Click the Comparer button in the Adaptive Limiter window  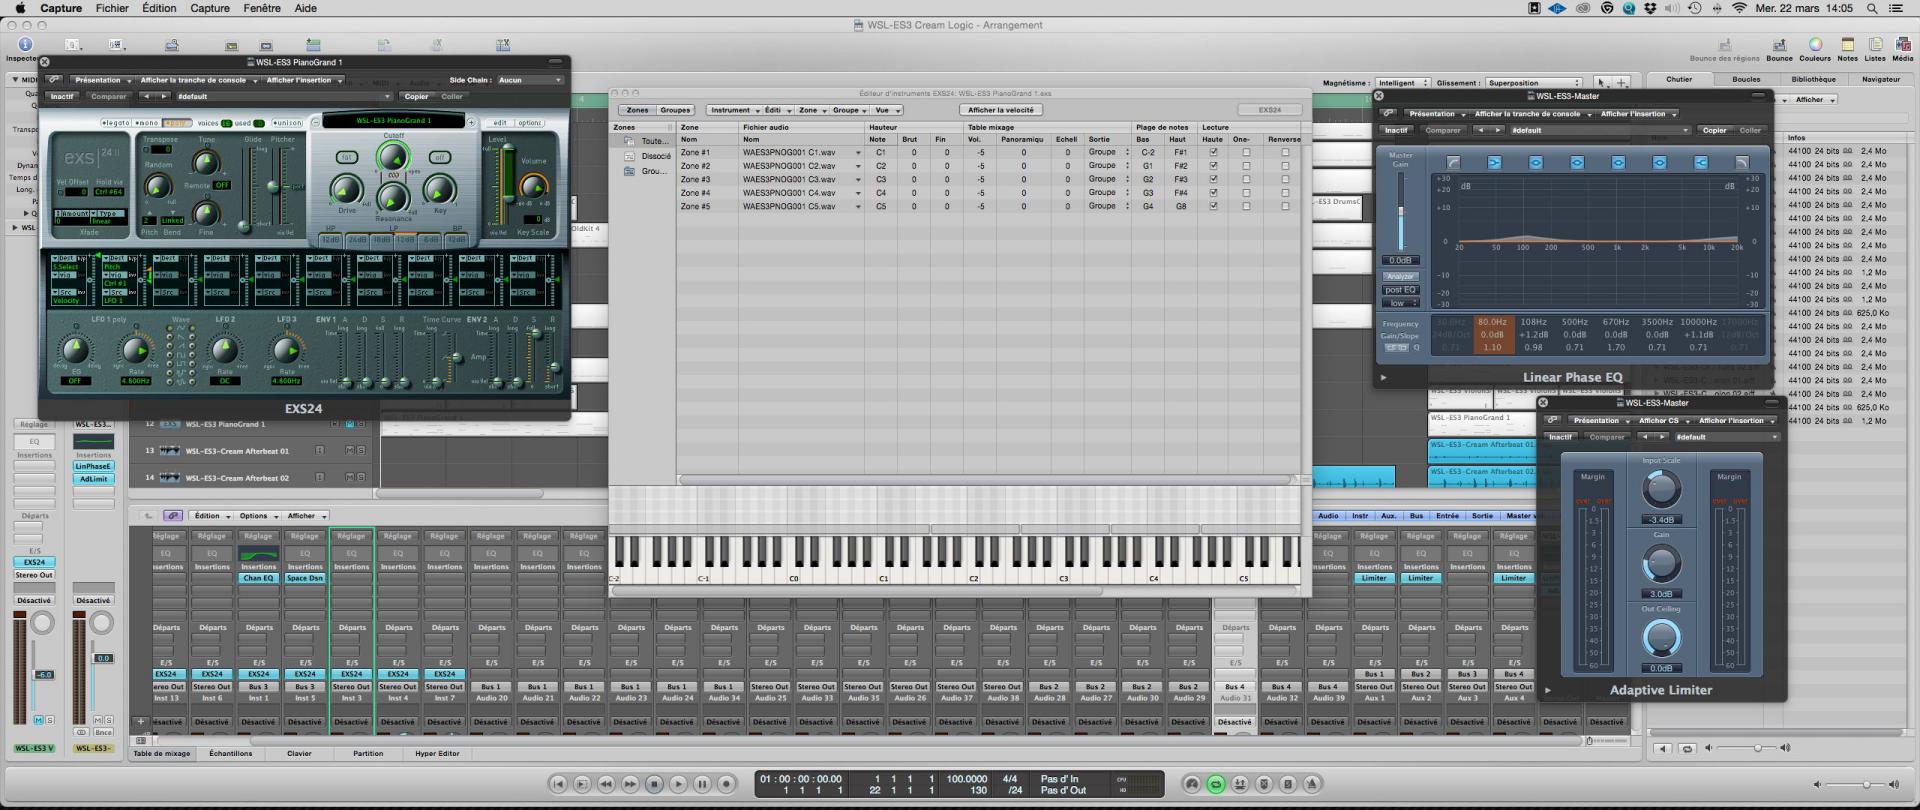pos(1606,437)
